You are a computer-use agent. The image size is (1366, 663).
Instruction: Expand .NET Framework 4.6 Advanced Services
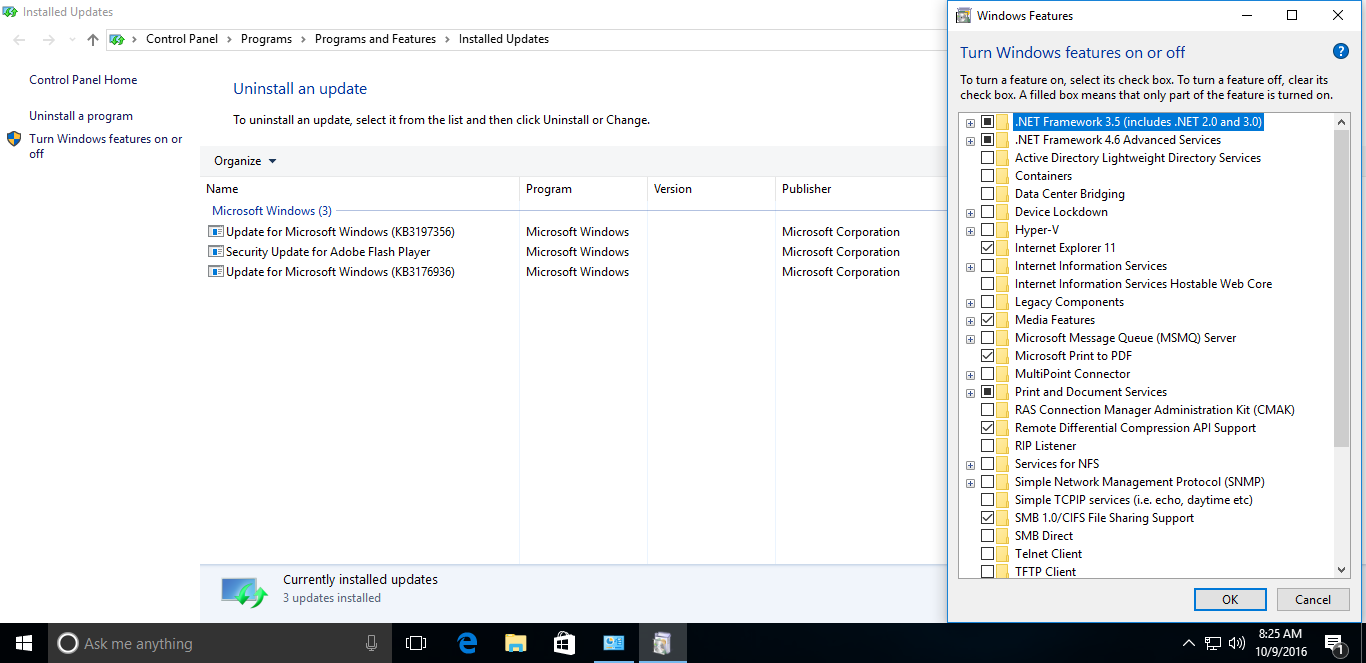click(970, 140)
